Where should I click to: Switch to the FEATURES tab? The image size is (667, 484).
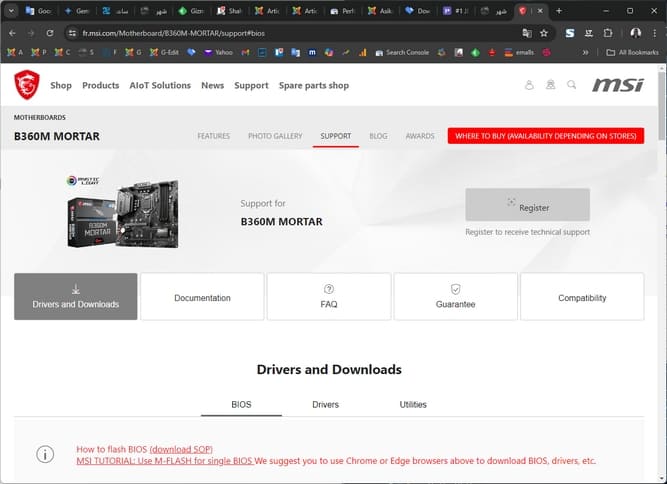(214, 136)
